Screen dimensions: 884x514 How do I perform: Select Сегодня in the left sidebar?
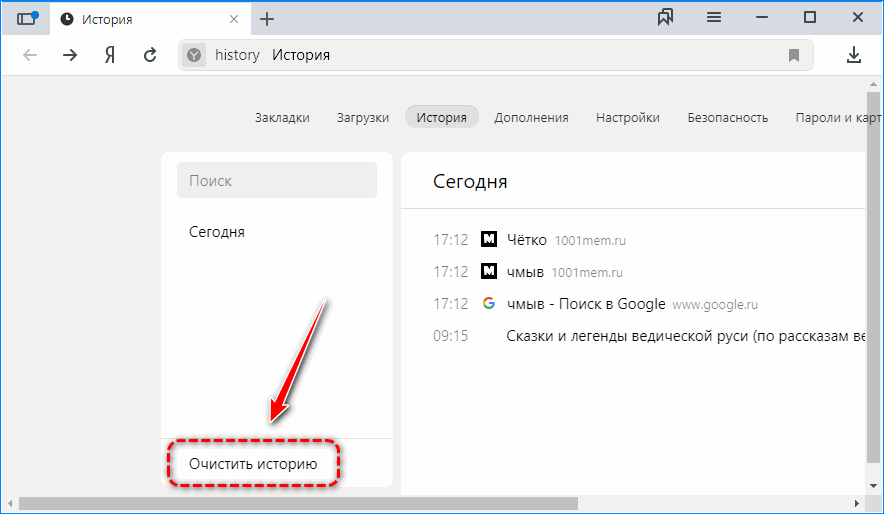216,232
